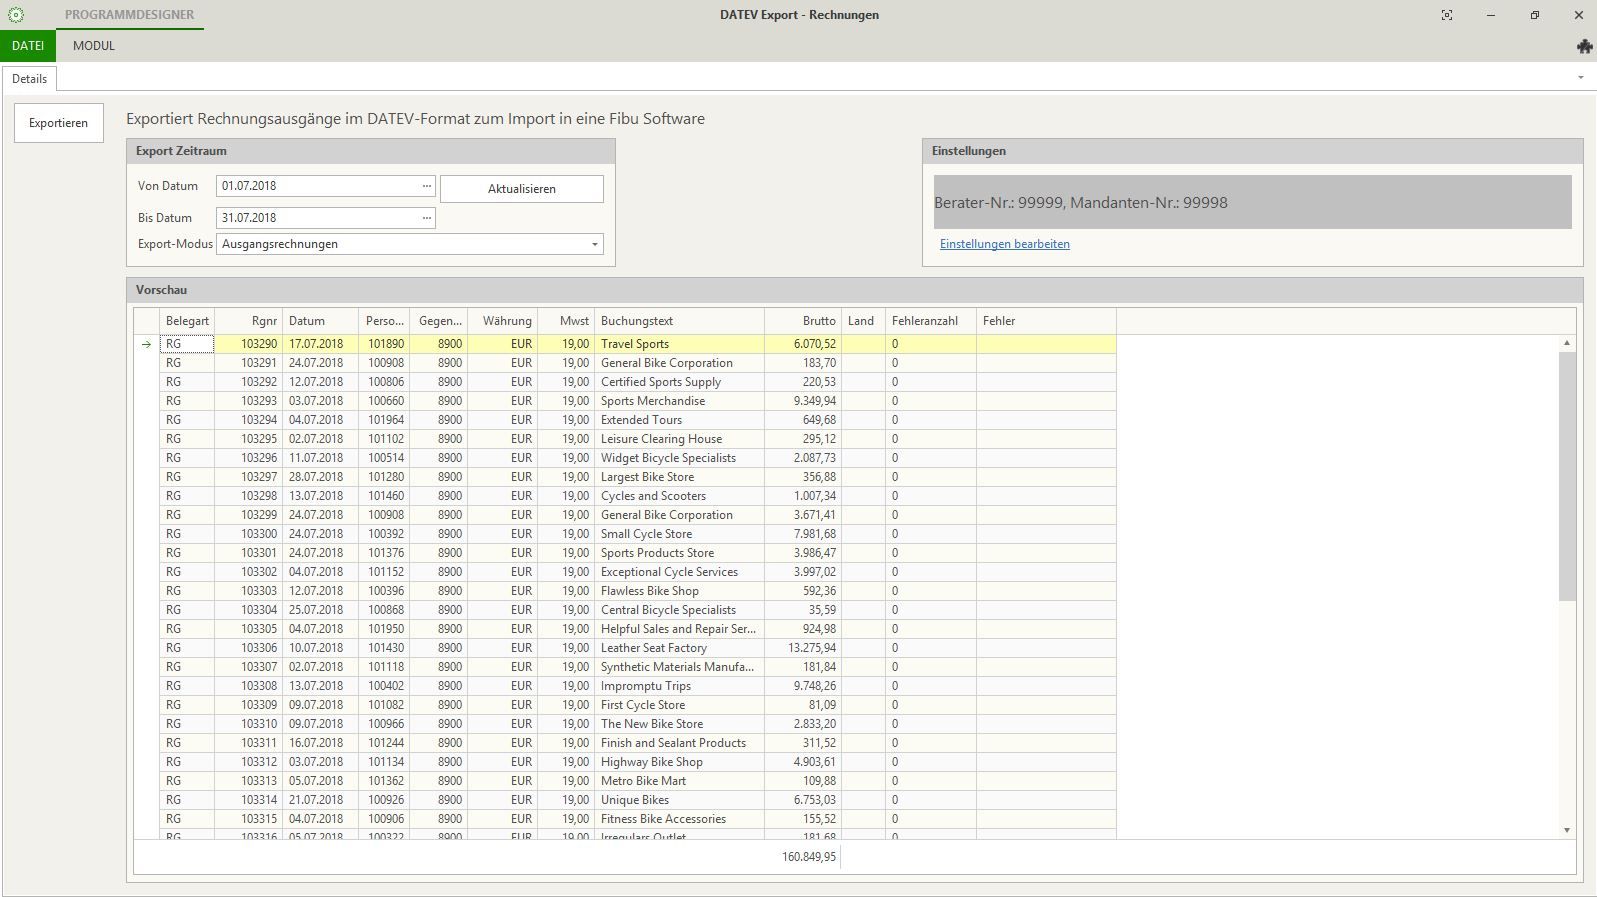Select the Leather Seat Factory row
This screenshot has width=1597, height=897.
(653, 648)
